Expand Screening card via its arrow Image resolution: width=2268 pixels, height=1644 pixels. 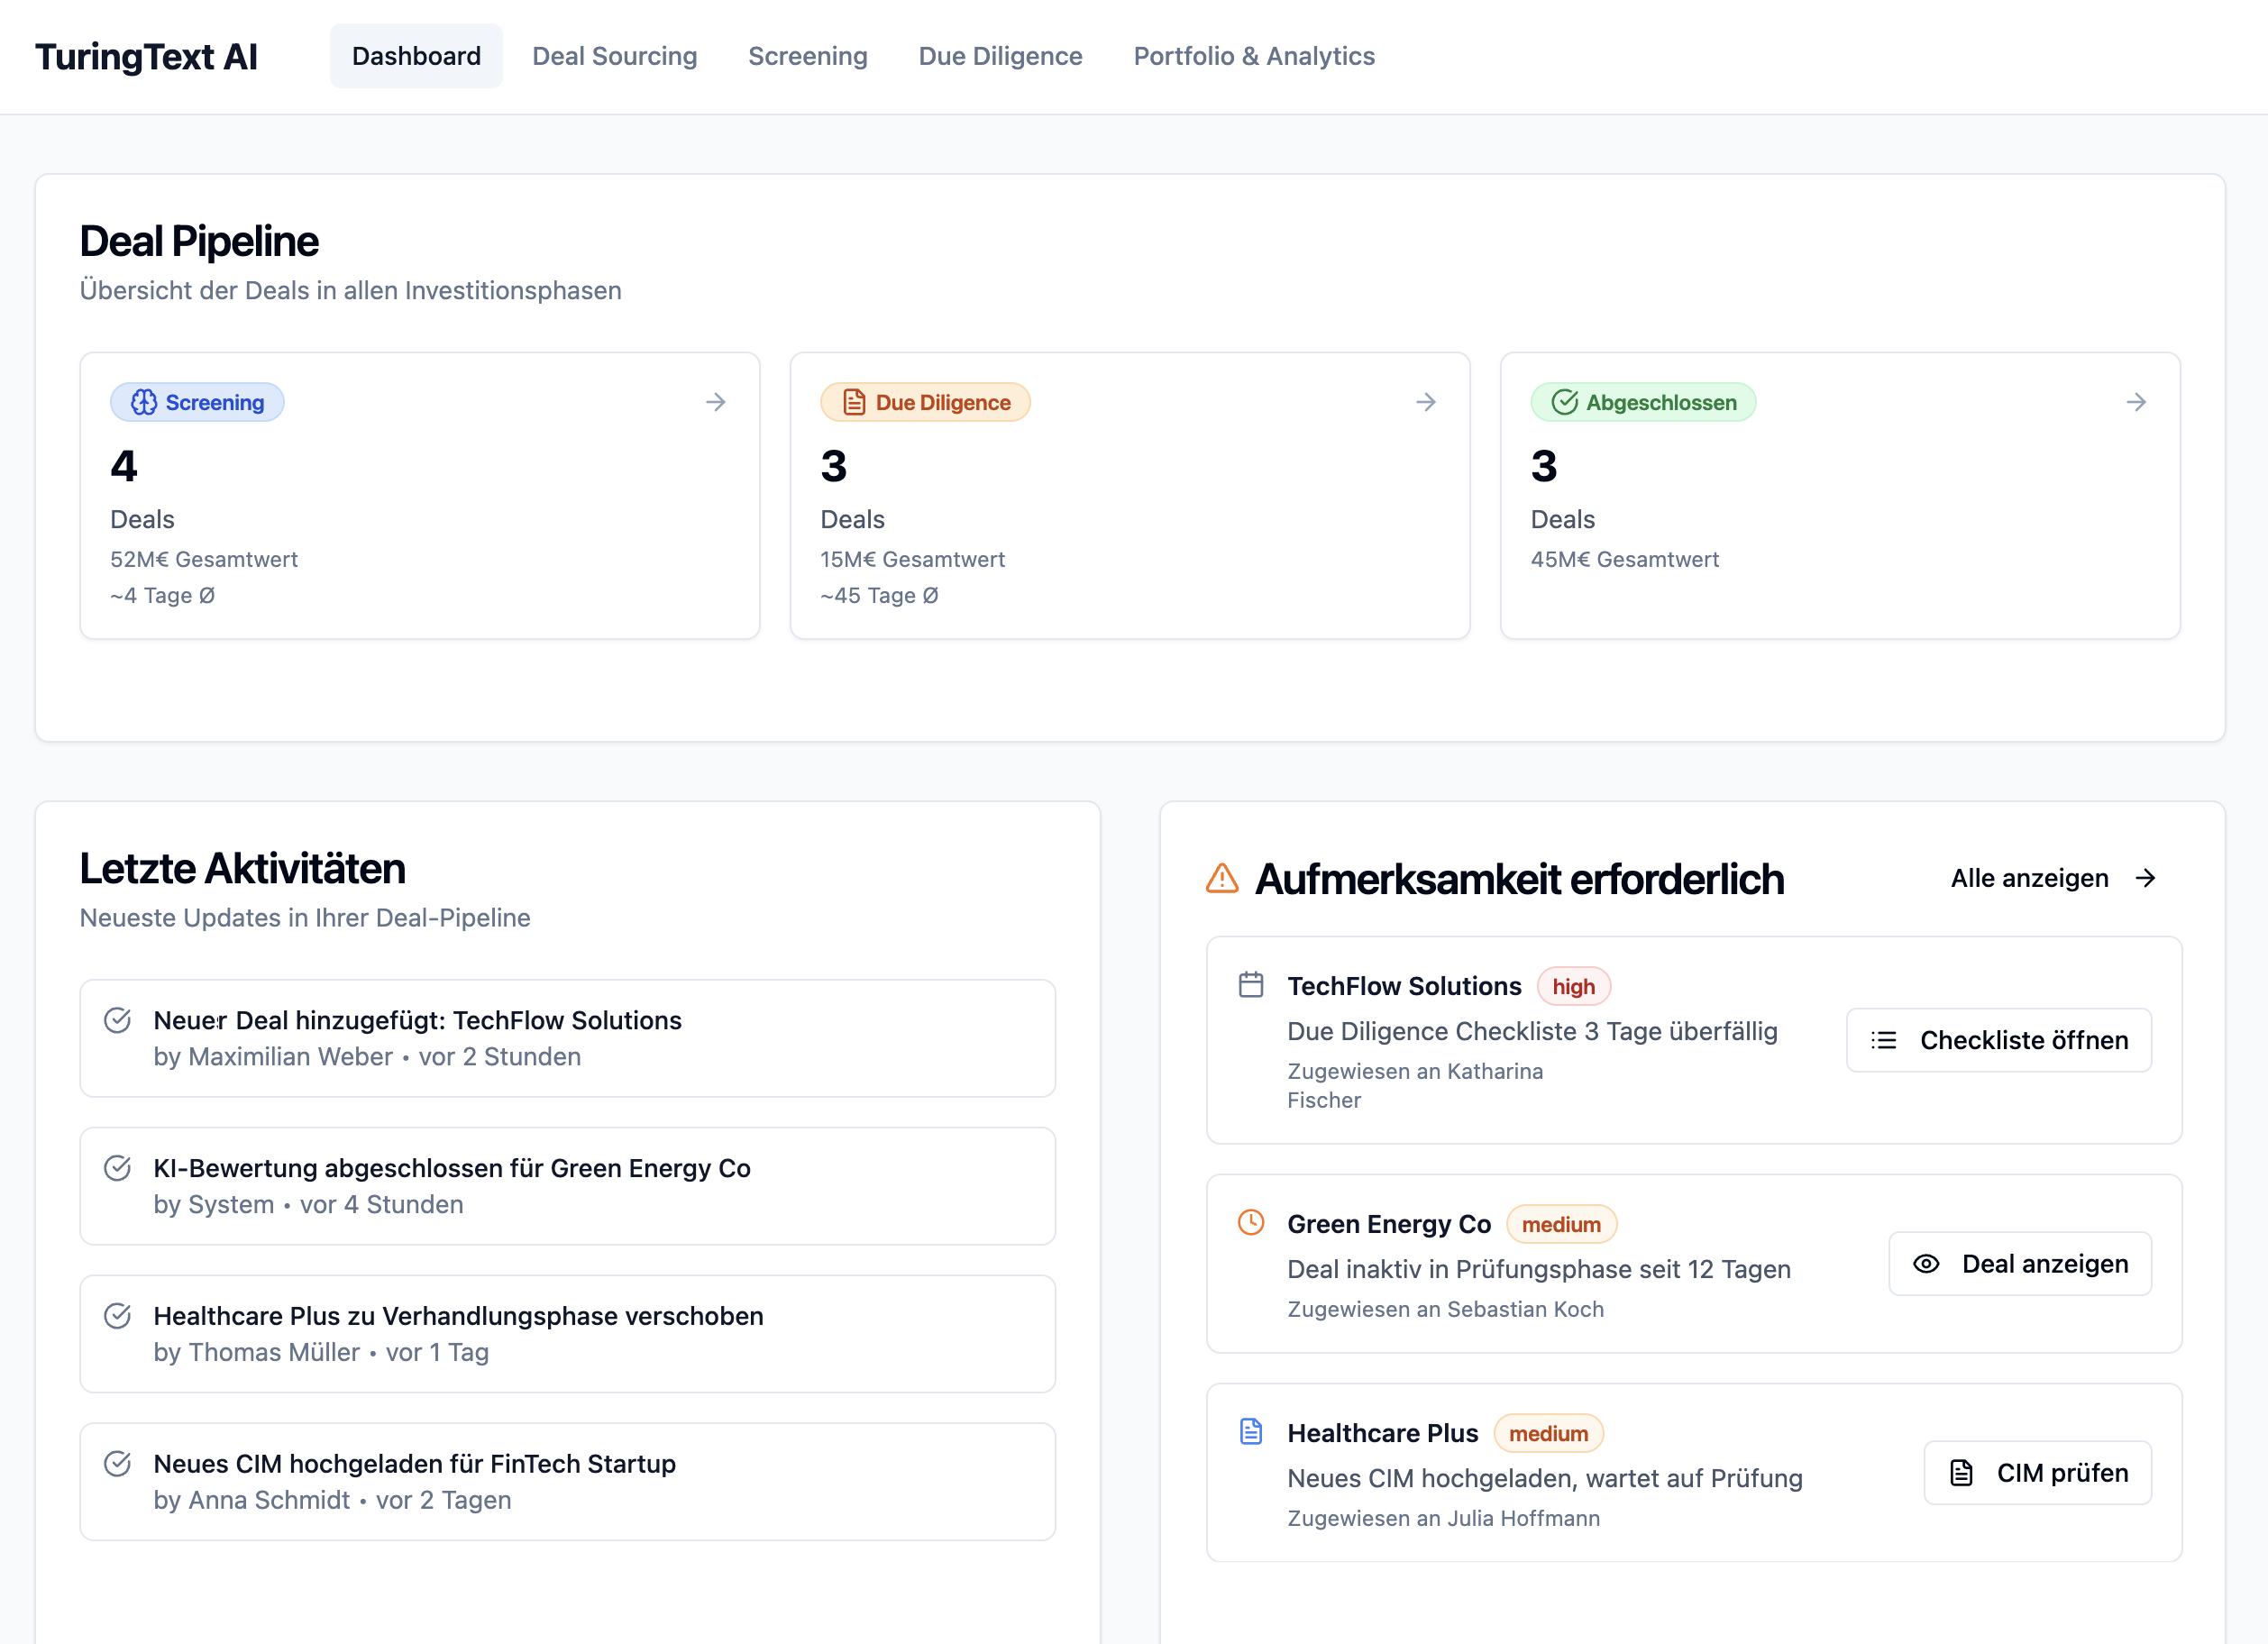click(x=715, y=402)
